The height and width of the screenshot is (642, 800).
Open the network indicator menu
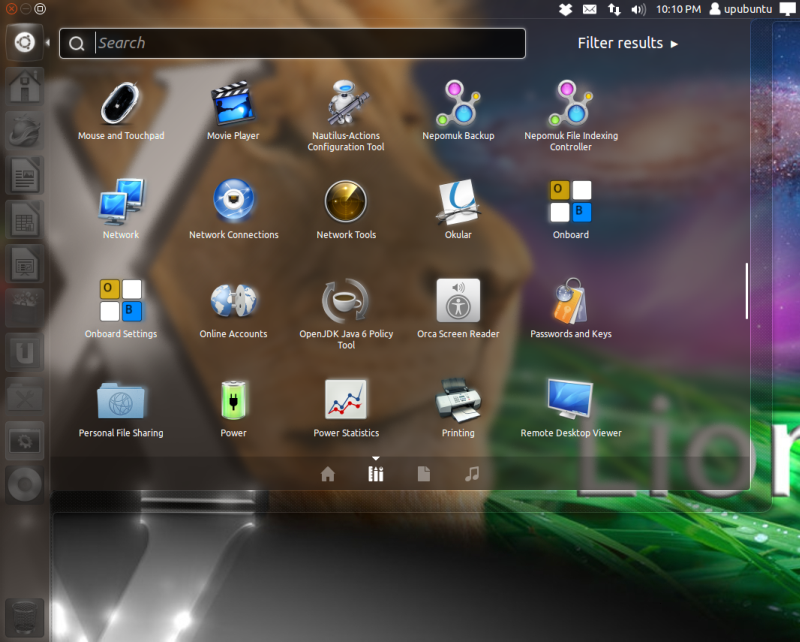click(614, 9)
